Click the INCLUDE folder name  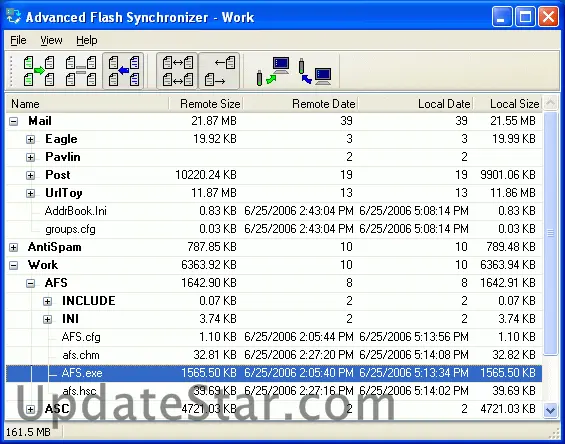89,301
